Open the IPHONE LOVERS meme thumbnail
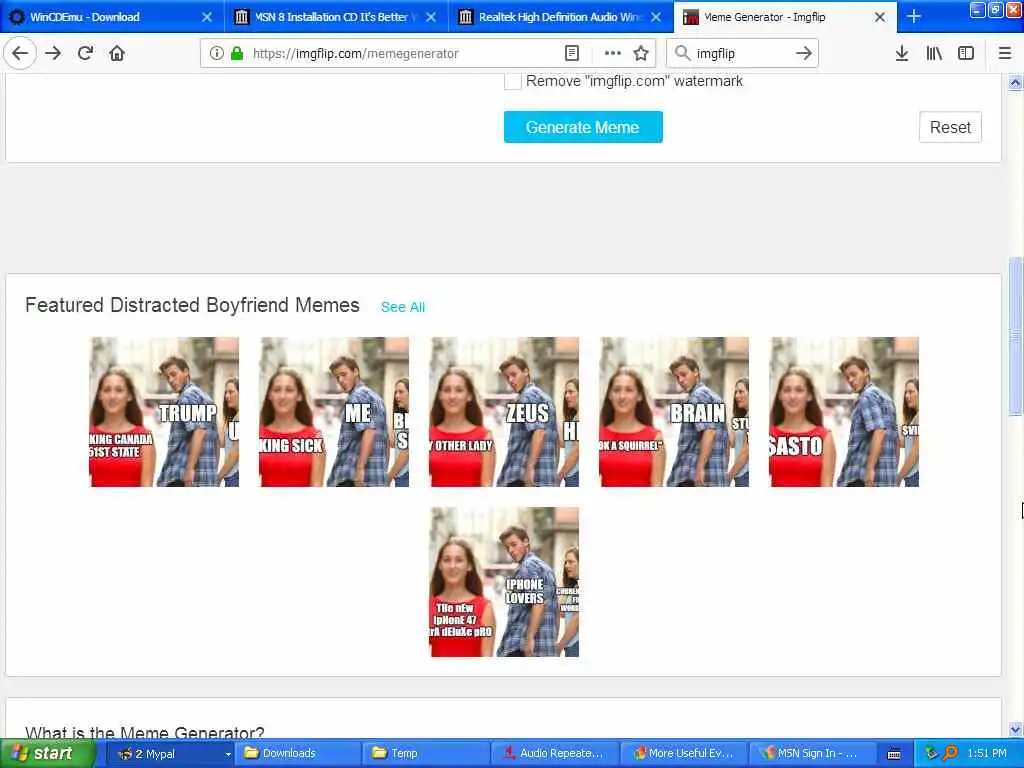Viewport: 1024px width, 768px height. pyautogui.click(x=504, y=582)
